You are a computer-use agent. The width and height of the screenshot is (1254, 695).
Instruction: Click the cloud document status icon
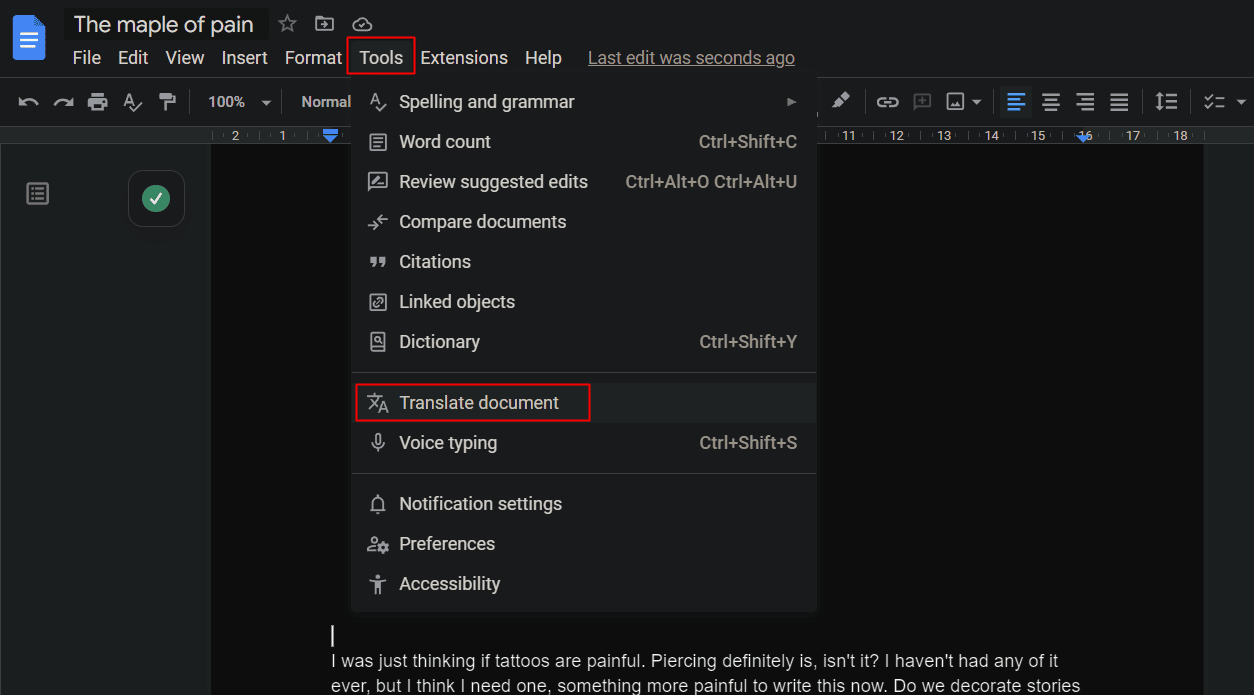[x=362, y=24]
